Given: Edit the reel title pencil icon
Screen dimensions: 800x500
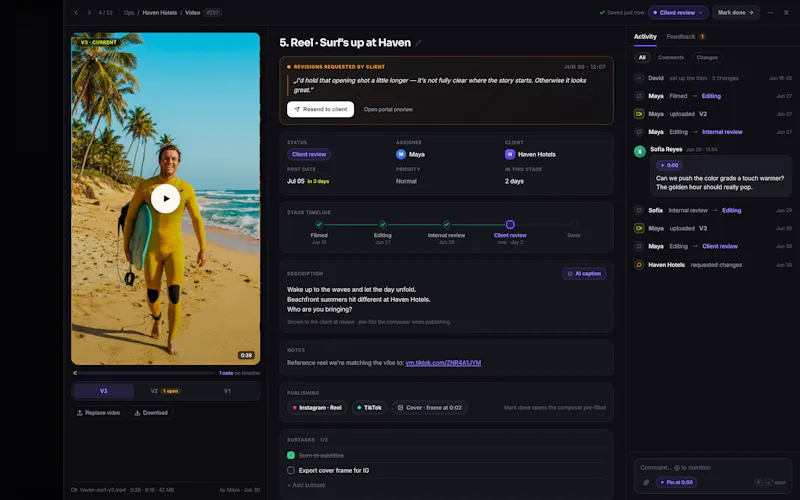Looking at the screenshot, I should point(418,43).
